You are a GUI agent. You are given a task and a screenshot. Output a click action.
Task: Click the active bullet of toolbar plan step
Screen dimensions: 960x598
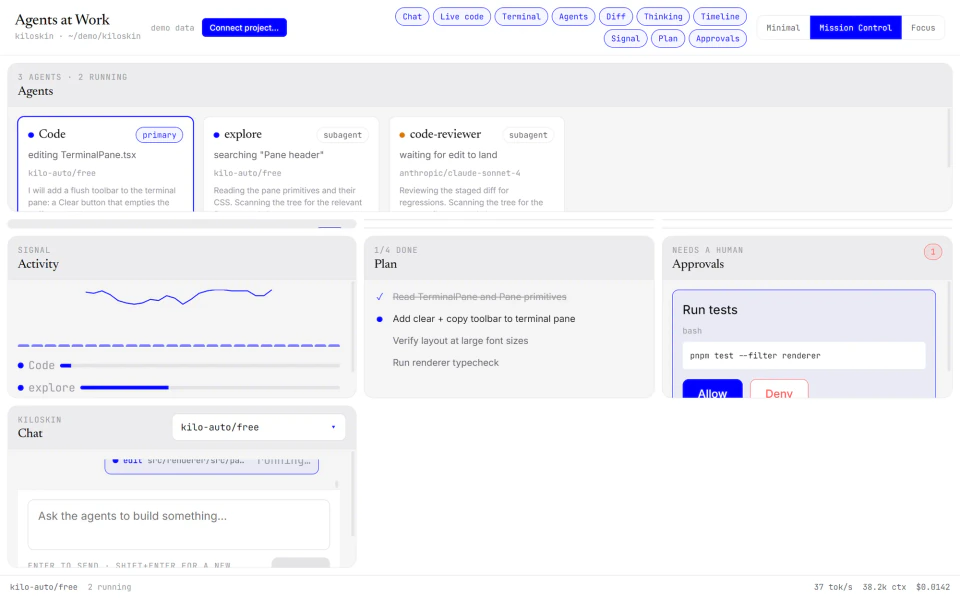tap(380, 319)
